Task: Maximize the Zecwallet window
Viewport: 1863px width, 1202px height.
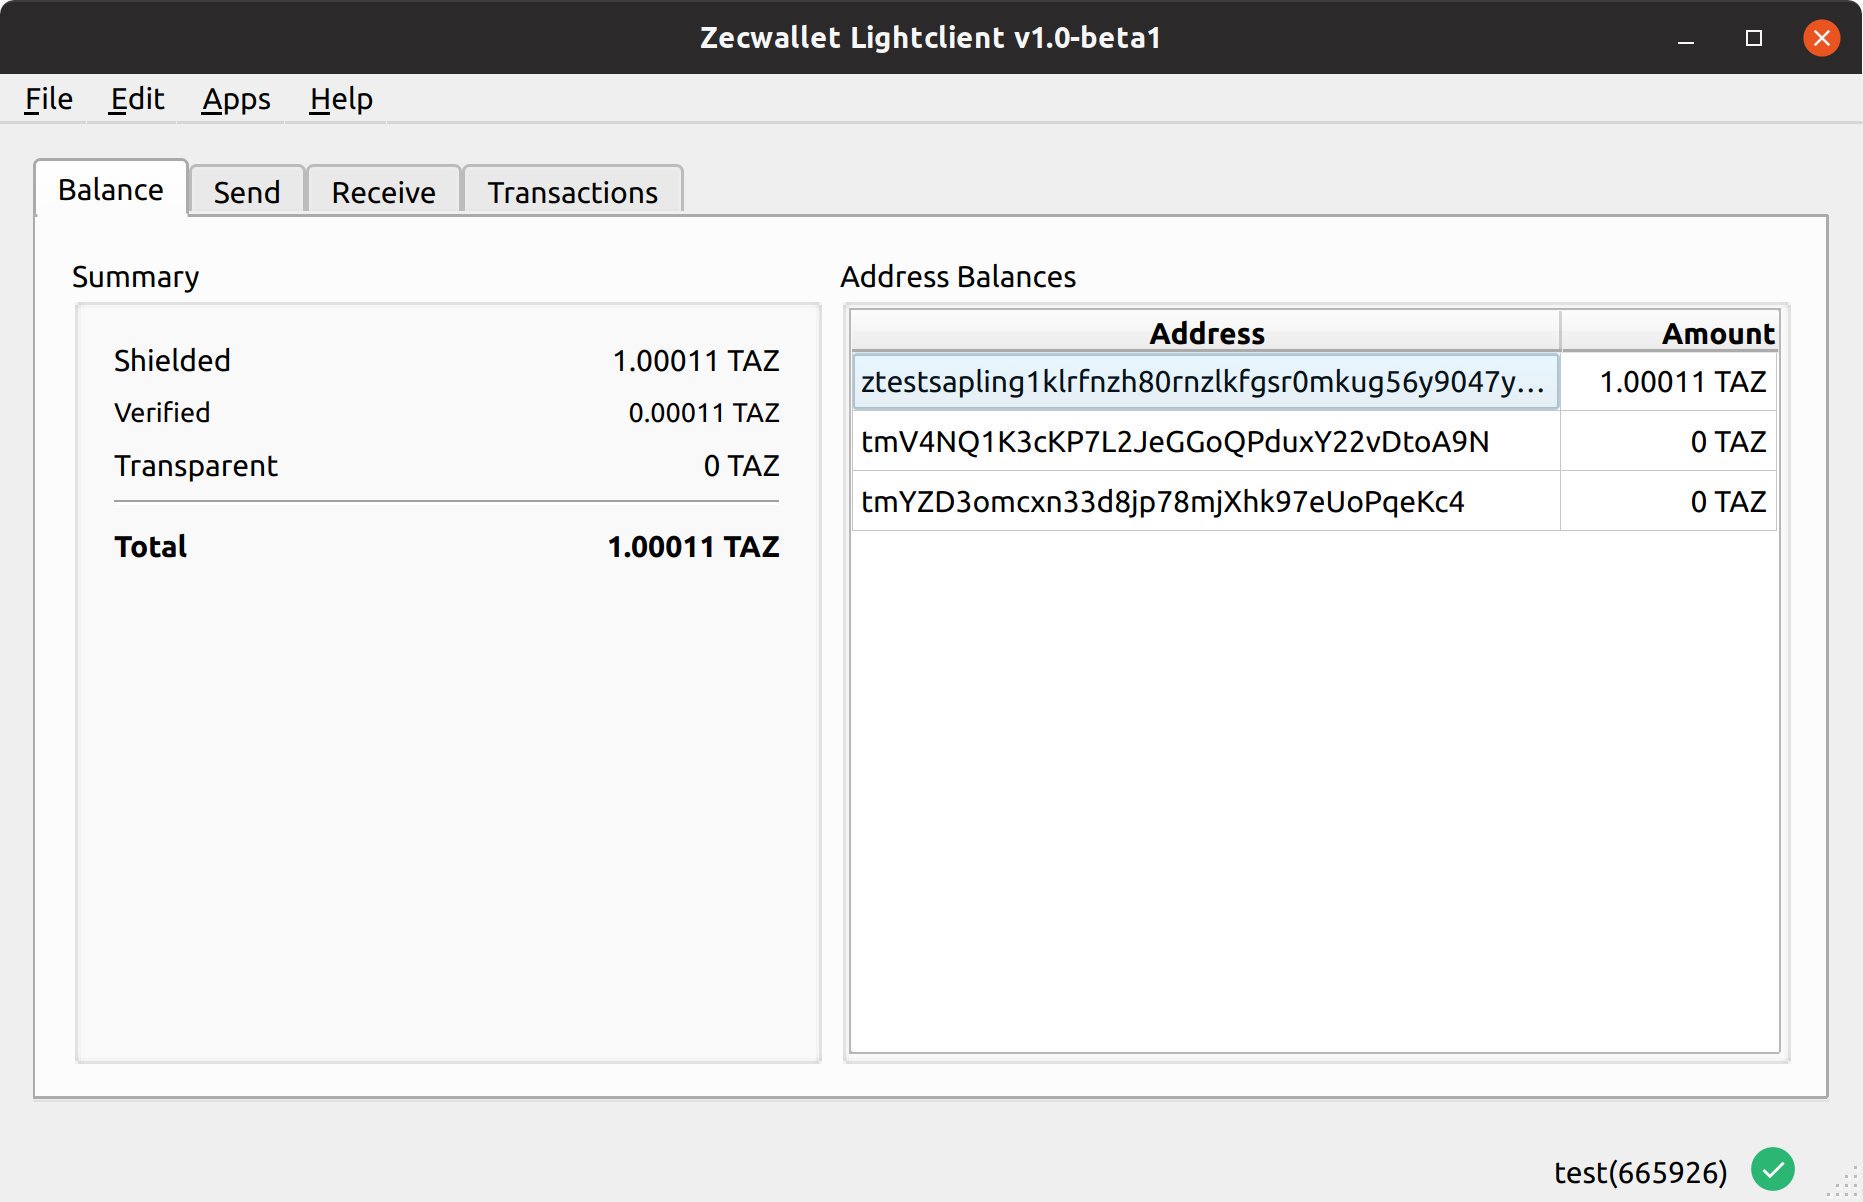Action: point(1753,38)
